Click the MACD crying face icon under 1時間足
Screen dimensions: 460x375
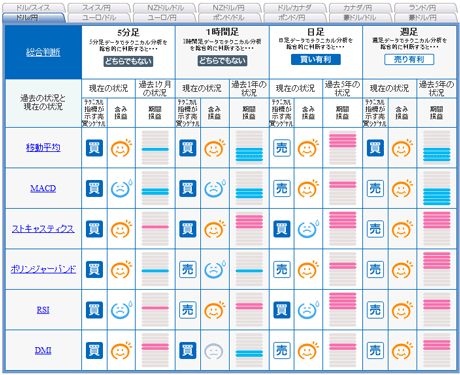click(x=215, y=189)
